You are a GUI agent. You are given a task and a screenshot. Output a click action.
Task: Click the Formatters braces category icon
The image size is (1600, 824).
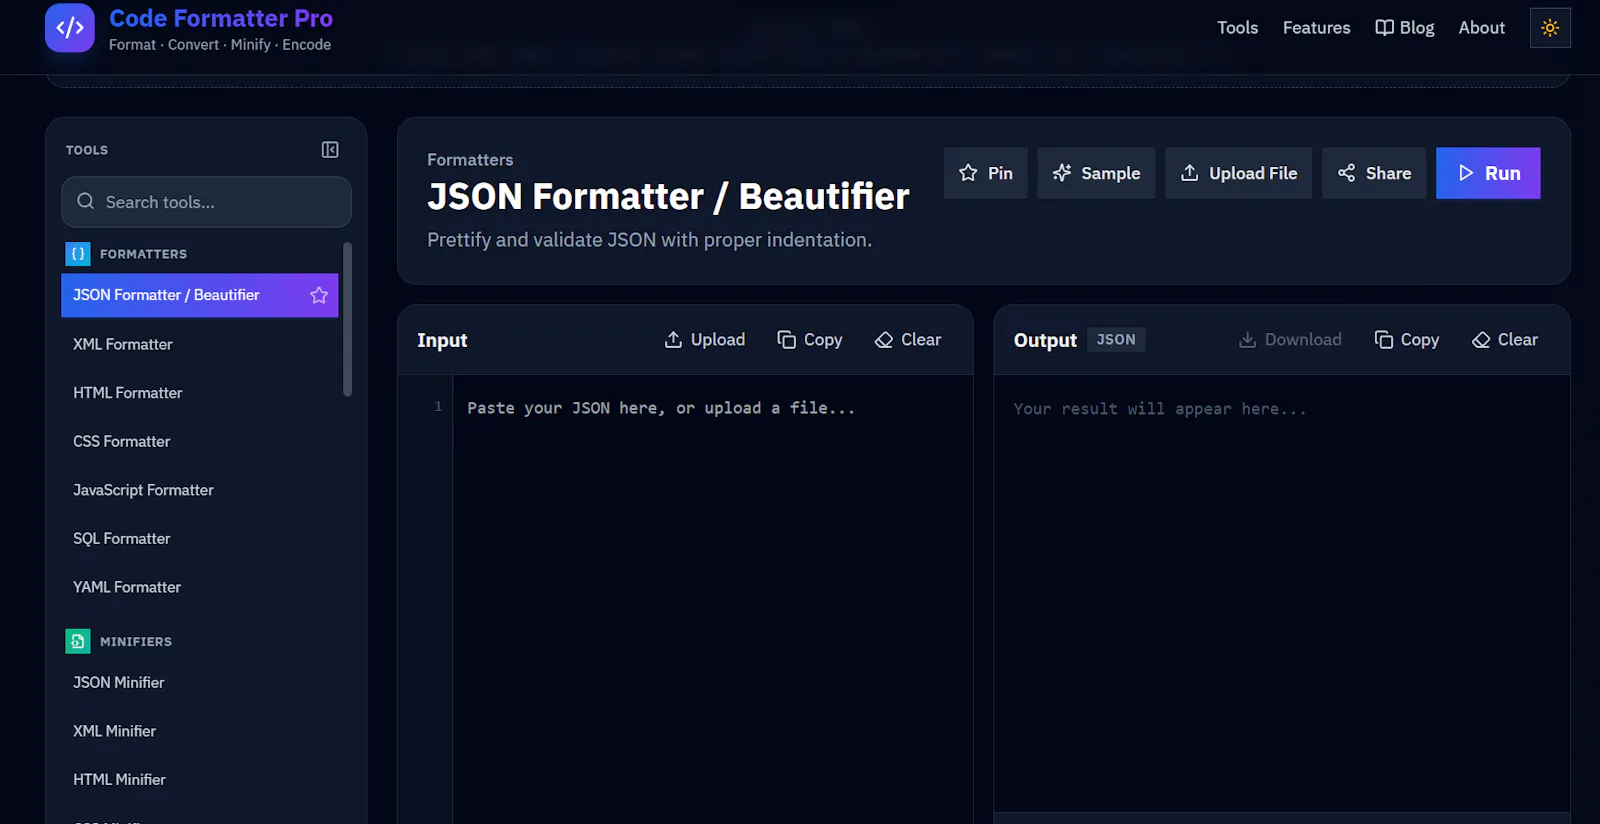[x=78, y=254]
